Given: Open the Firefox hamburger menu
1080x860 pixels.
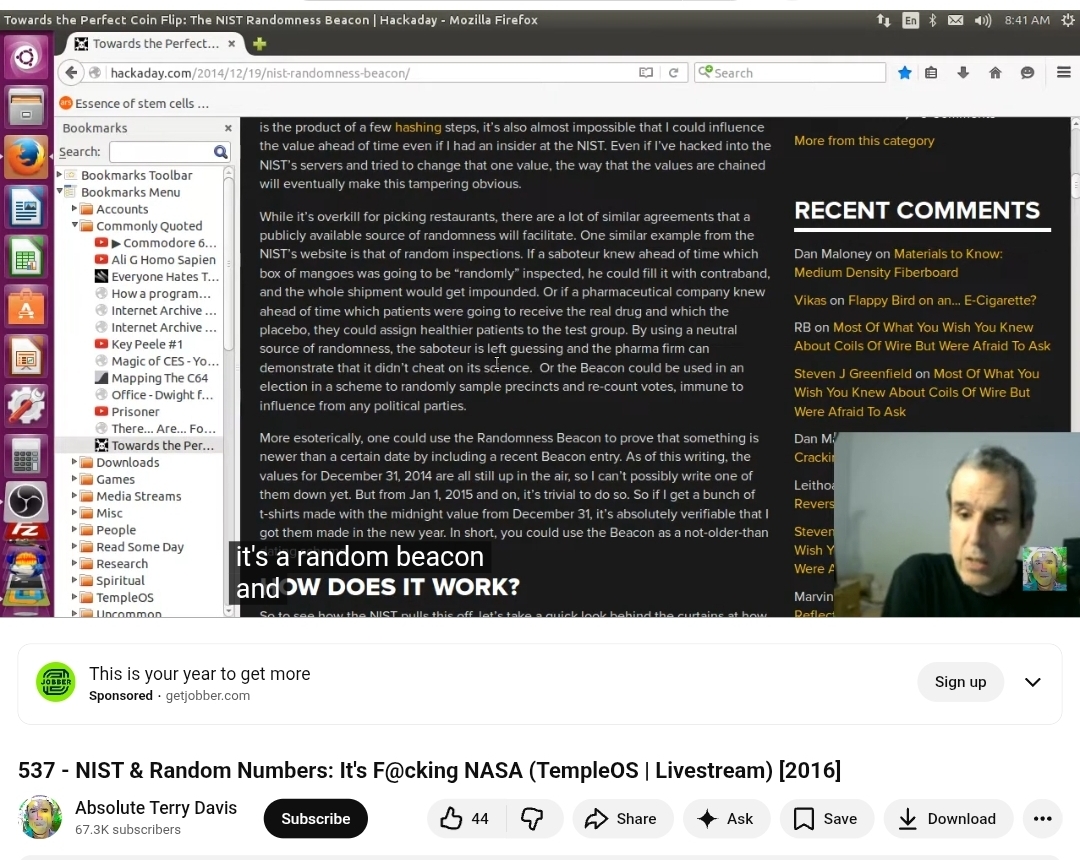Looking at the screenshot, I should (1063, 72).
